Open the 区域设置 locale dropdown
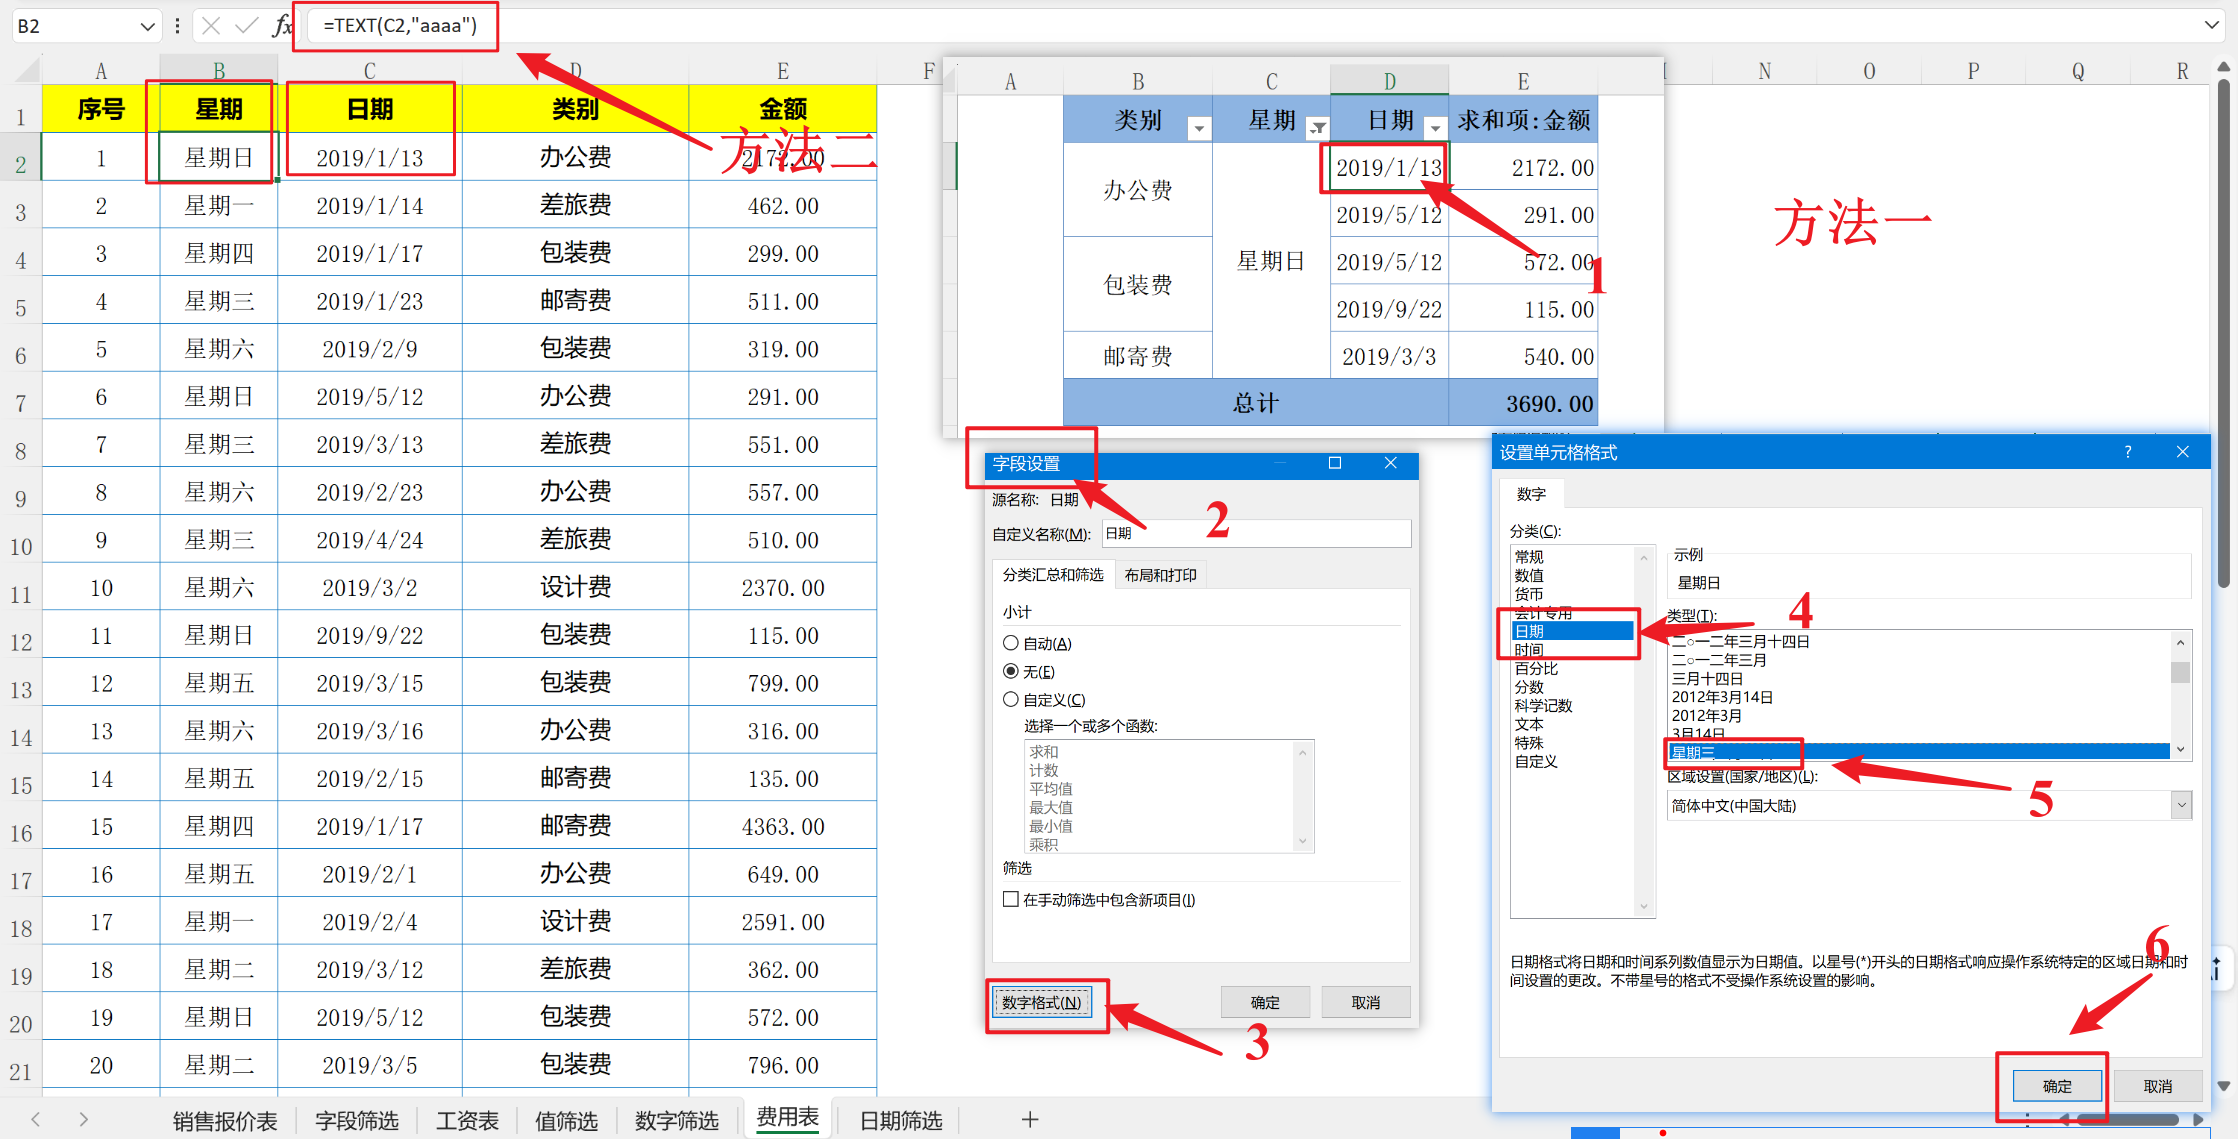The width and height of the screenshot is (2238, 1139). pyautogui.click(x=2181, y=805)
